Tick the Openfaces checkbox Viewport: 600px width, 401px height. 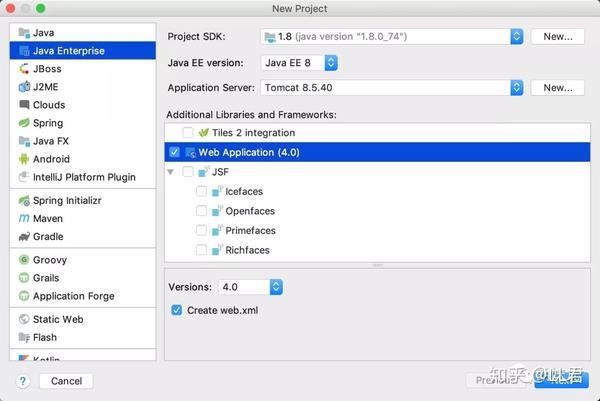click(x=201, y=211)
